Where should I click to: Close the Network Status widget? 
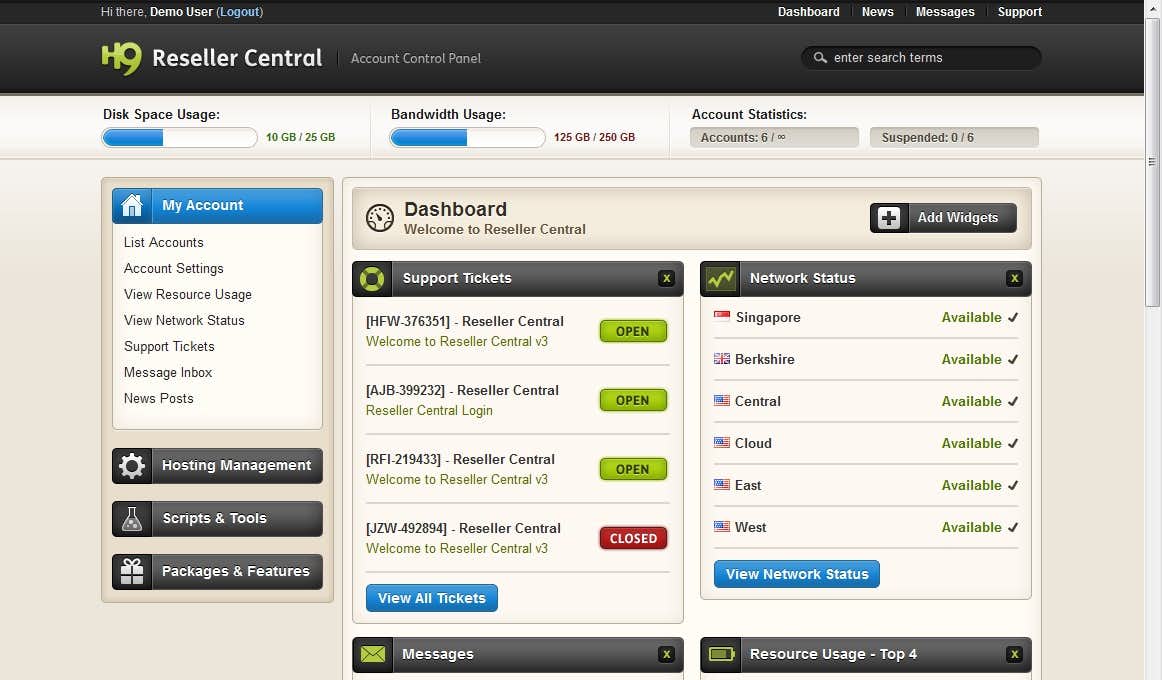click(x=1014, y=279)
